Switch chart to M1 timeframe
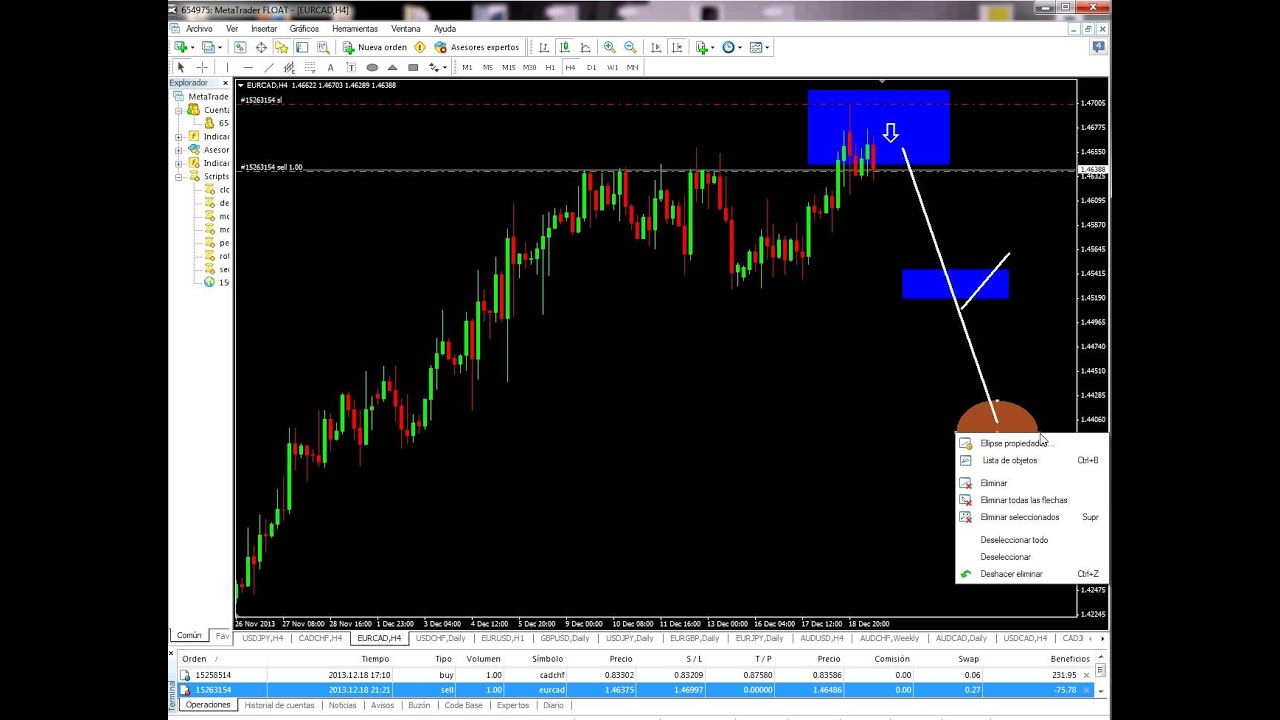The width and height of the screenshot is (1280, 720). pos(467,68)
